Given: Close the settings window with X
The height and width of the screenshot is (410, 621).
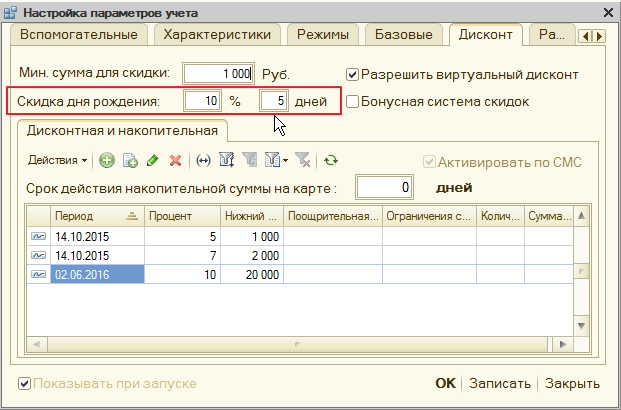Looking at the screenshot, I should point(608,13).
